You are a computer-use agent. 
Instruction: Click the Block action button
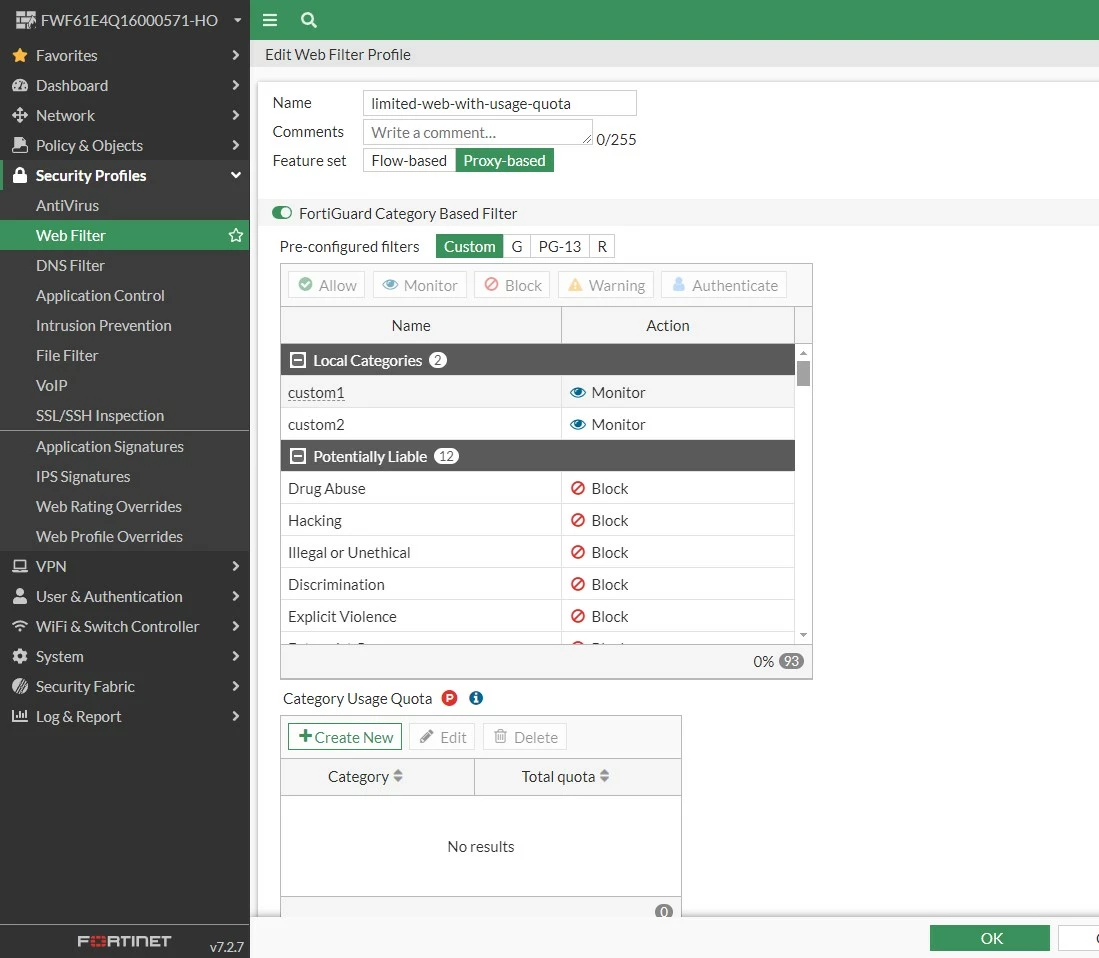tap(512, 285)
